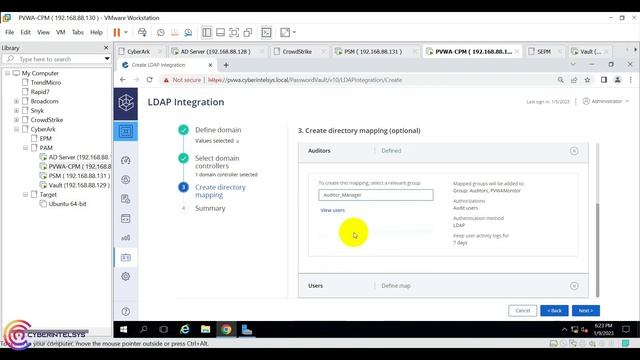
Task: Collapse the My Computer tree node
Action: [7, 73]
